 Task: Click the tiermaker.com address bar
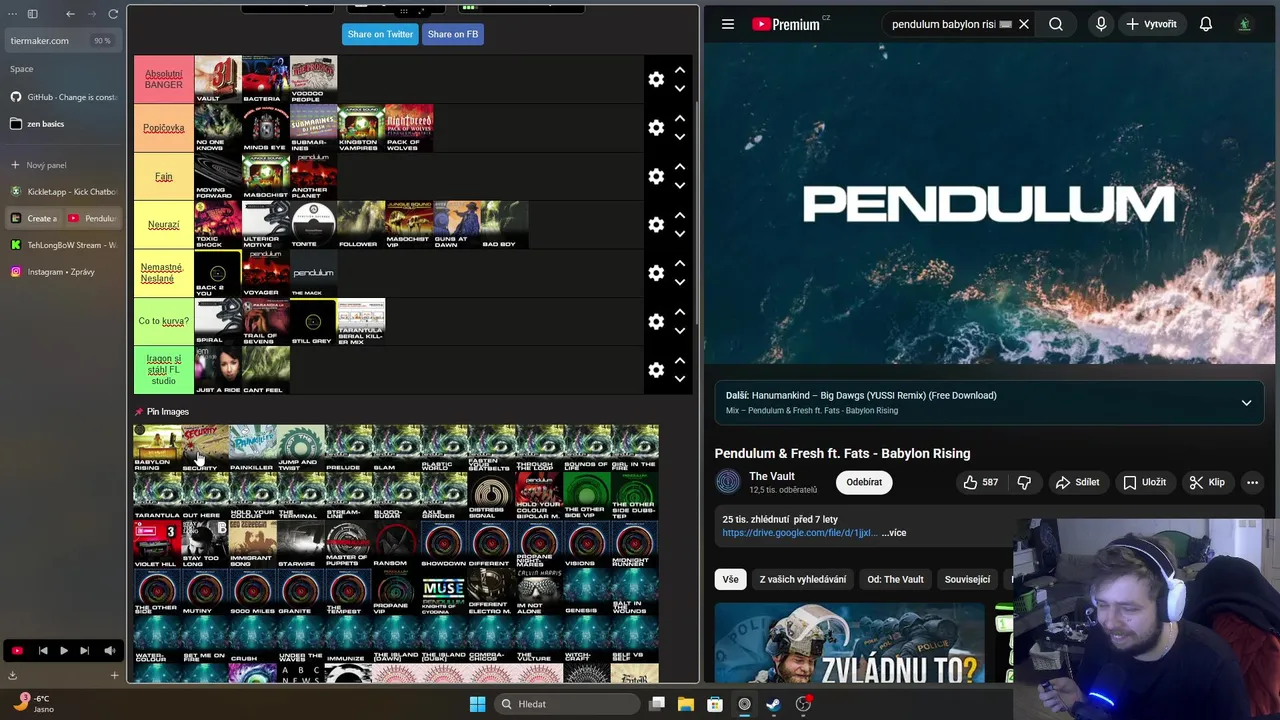pos(62,41)
